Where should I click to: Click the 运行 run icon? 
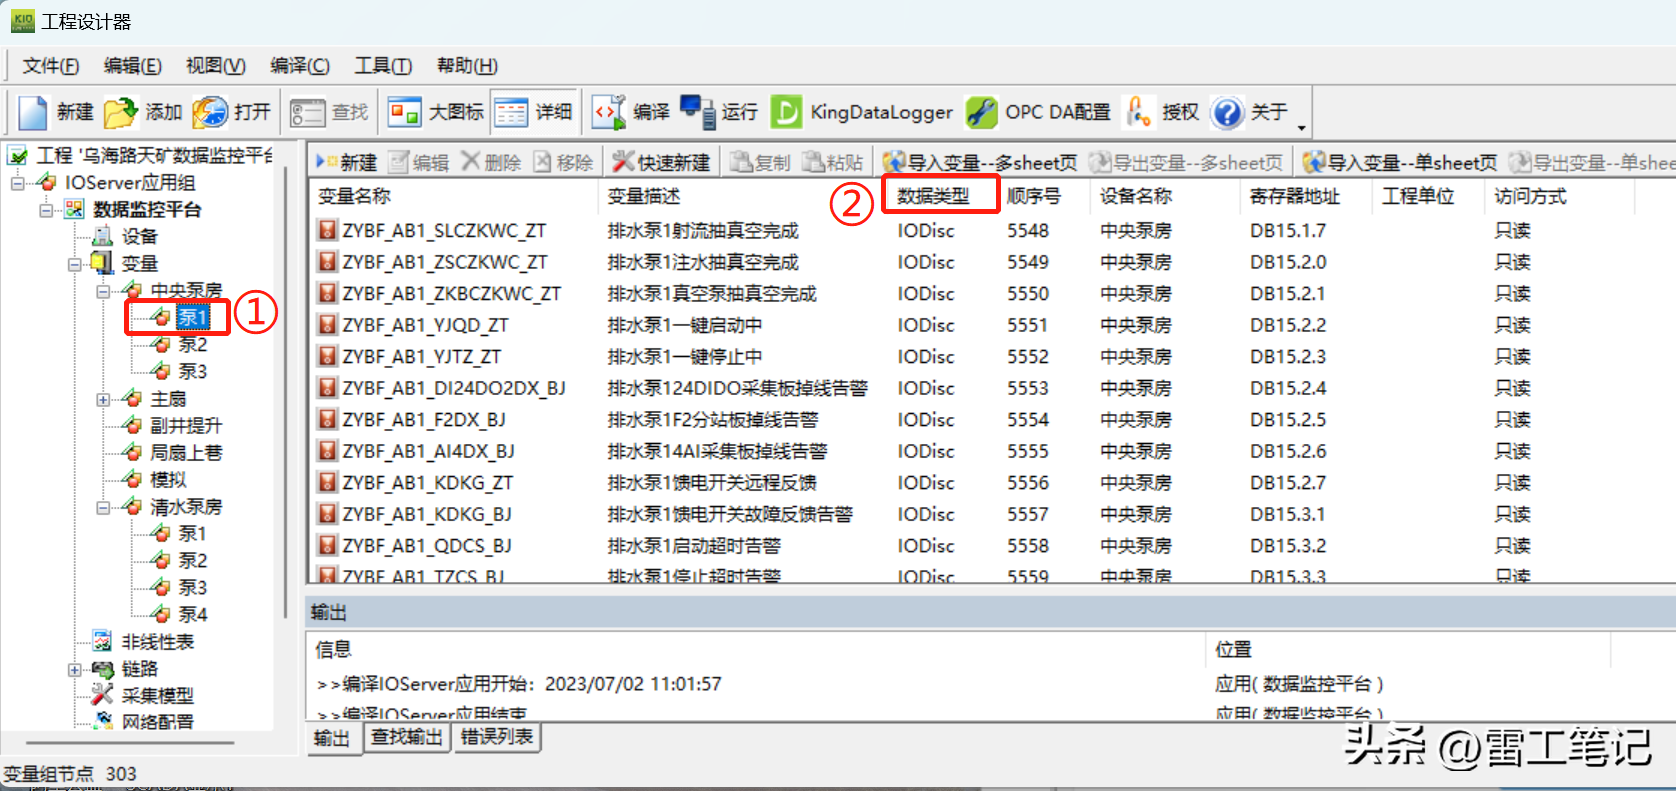697,112
